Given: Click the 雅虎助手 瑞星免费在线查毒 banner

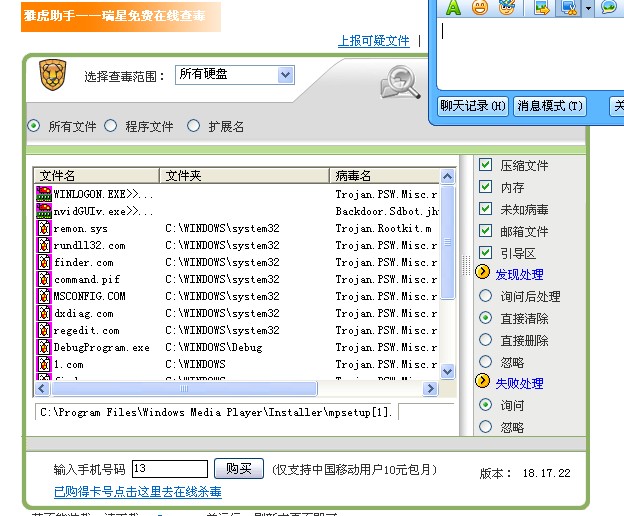Looking at the screenshot, I should pyautogui.click(x=121, y=16).
